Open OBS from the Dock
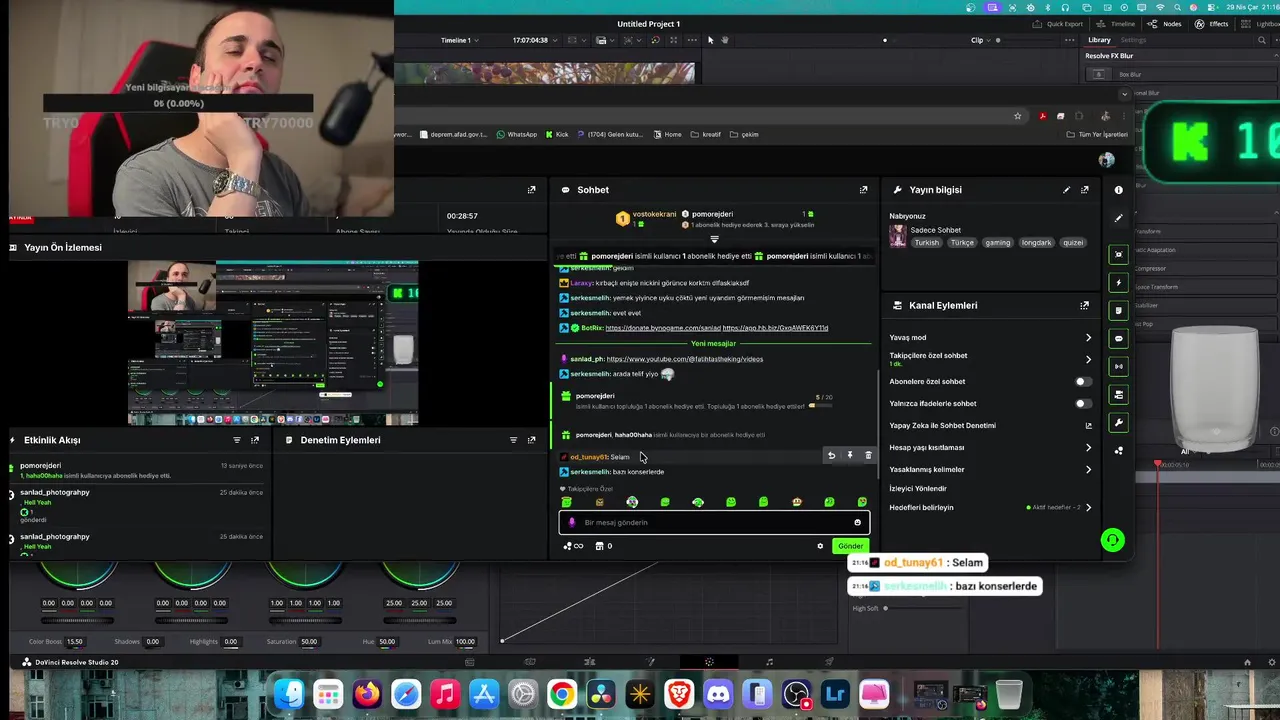 point(797,694)
